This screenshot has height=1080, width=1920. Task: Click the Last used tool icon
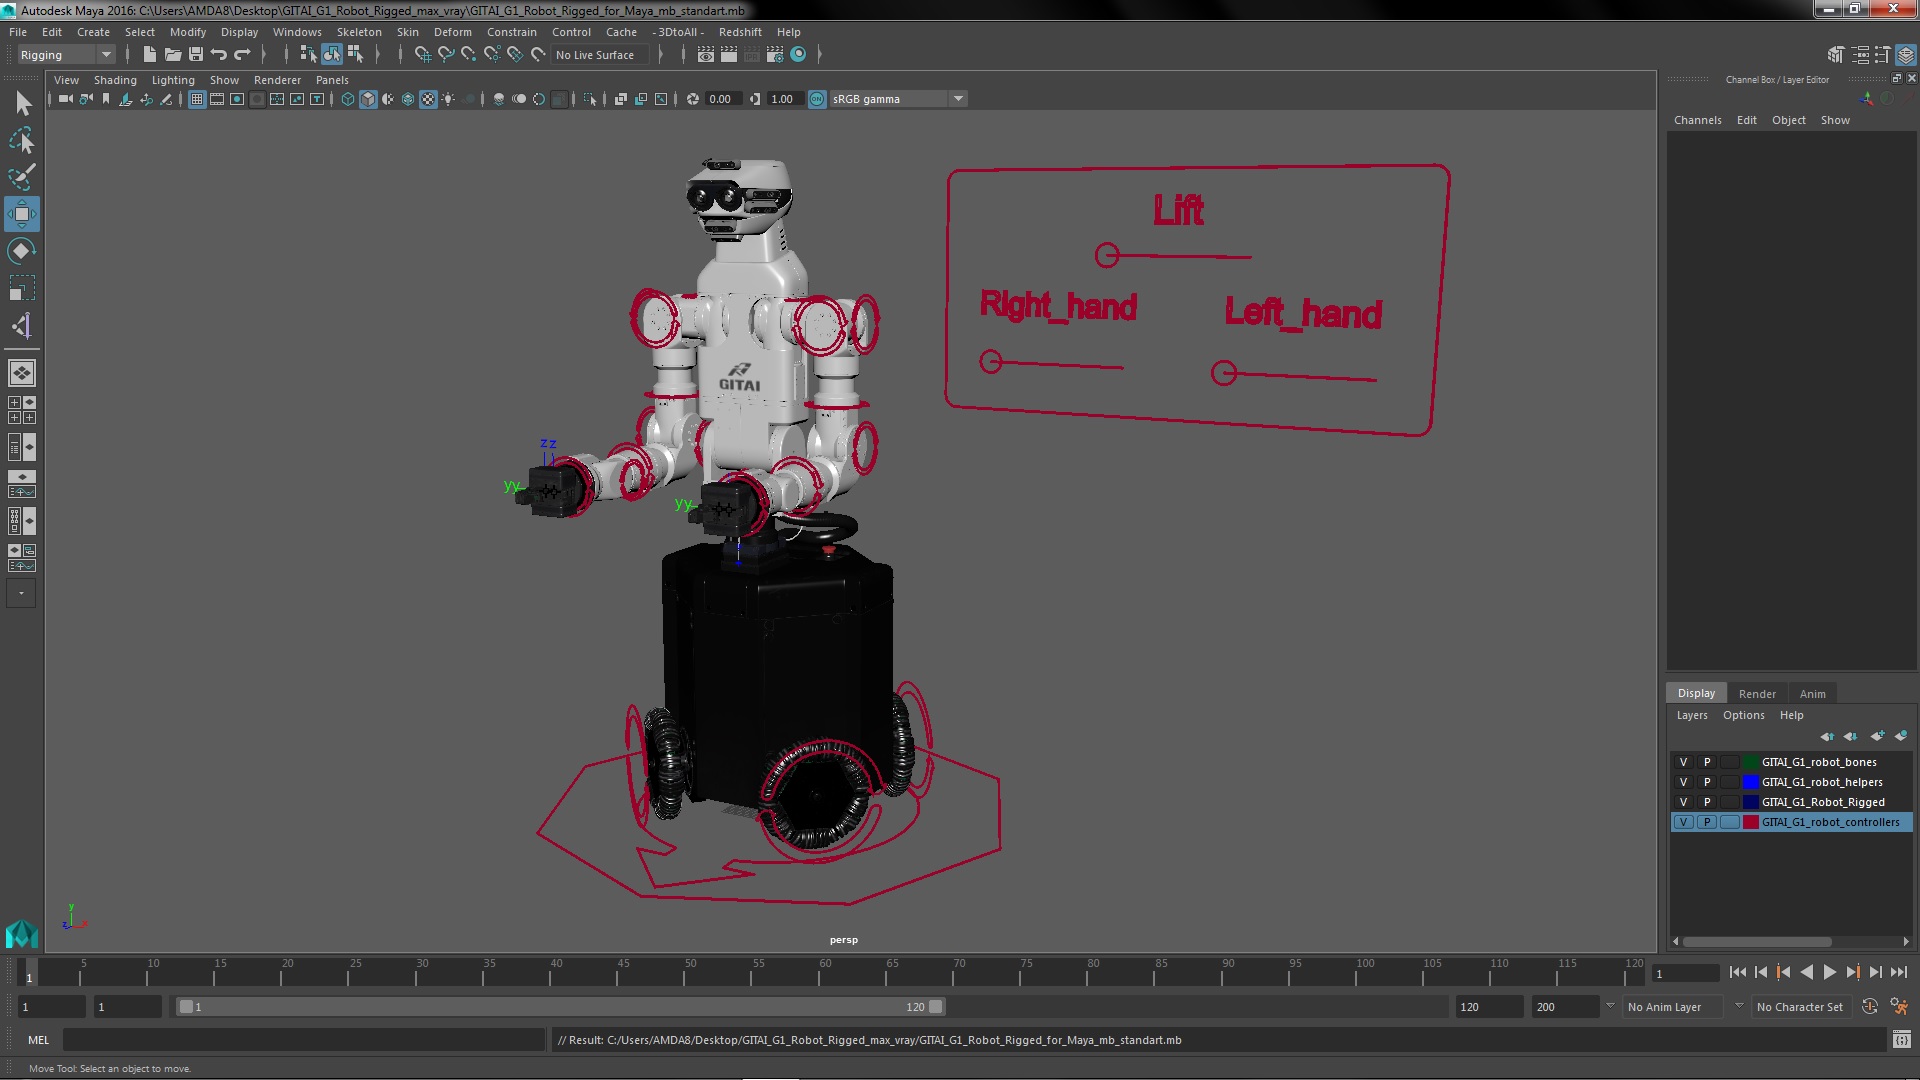pos(22,326)
